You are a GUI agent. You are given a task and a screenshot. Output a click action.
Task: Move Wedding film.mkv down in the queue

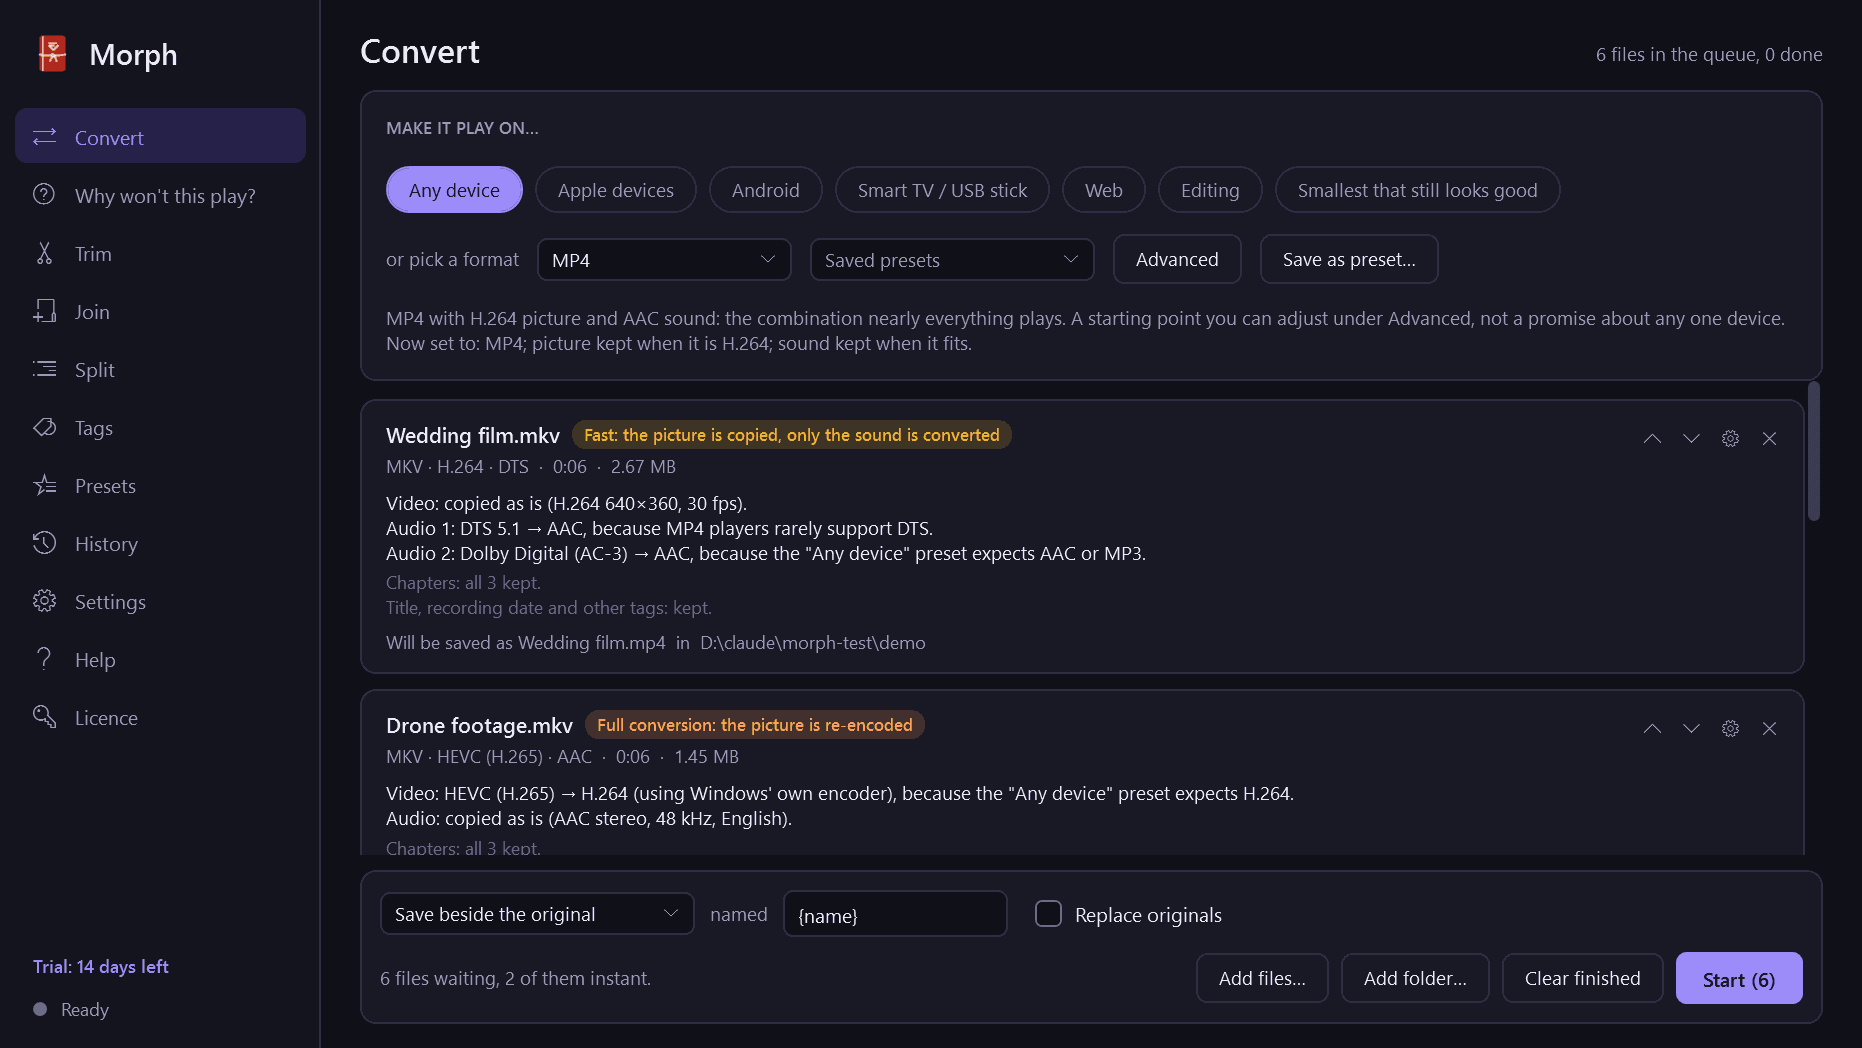point(1691,438)
